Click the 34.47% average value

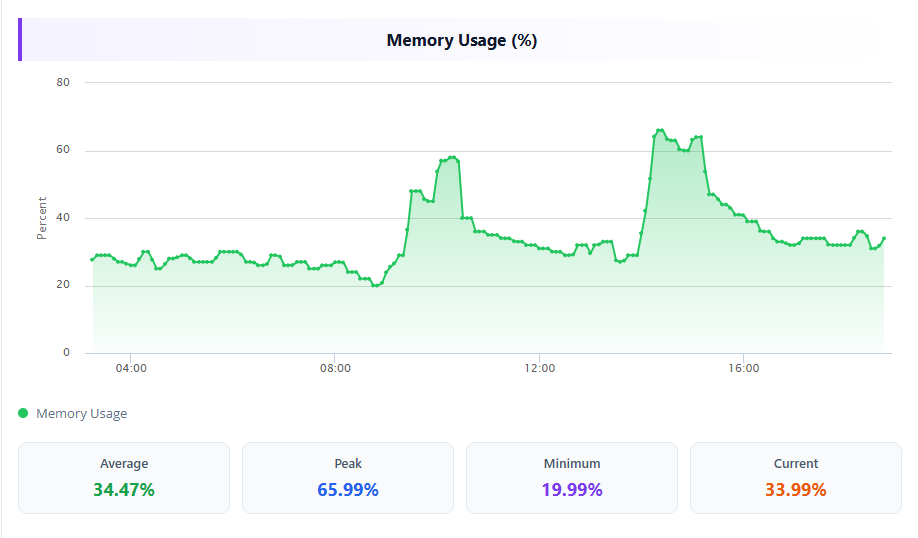click(124, 489)
